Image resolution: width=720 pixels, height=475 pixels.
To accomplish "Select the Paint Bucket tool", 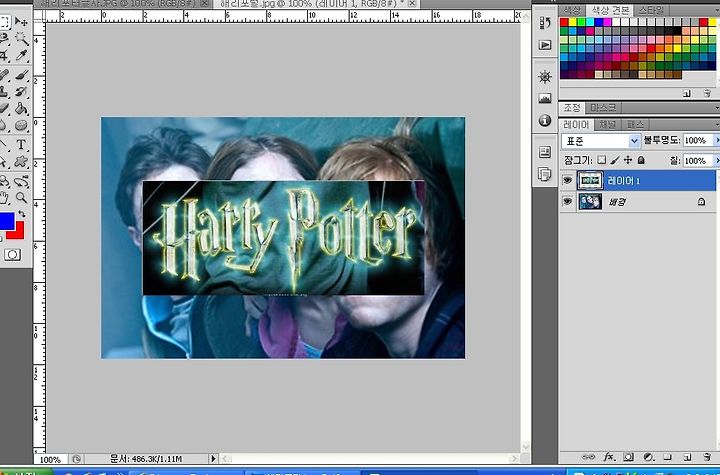I will 21,108.
